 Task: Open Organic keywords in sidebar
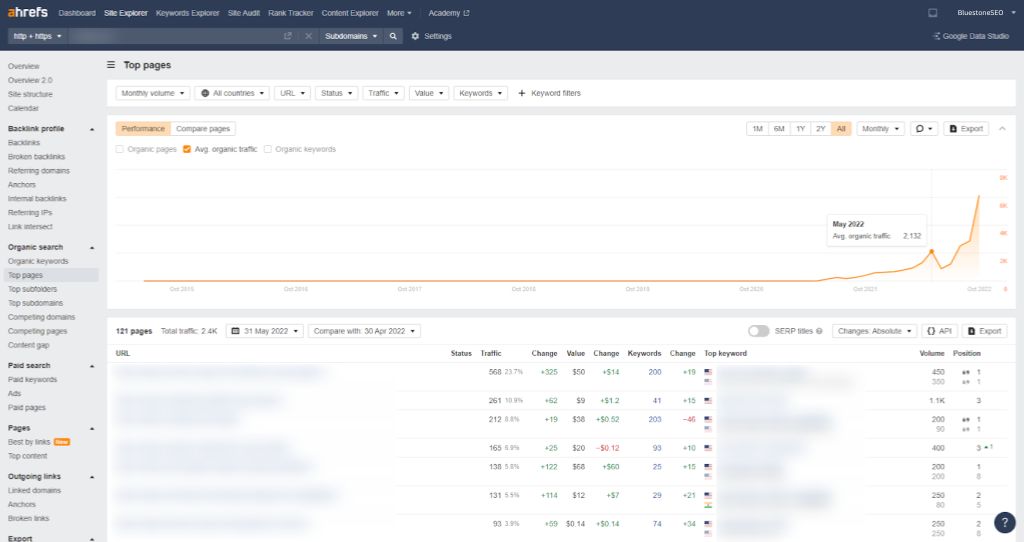38,261
